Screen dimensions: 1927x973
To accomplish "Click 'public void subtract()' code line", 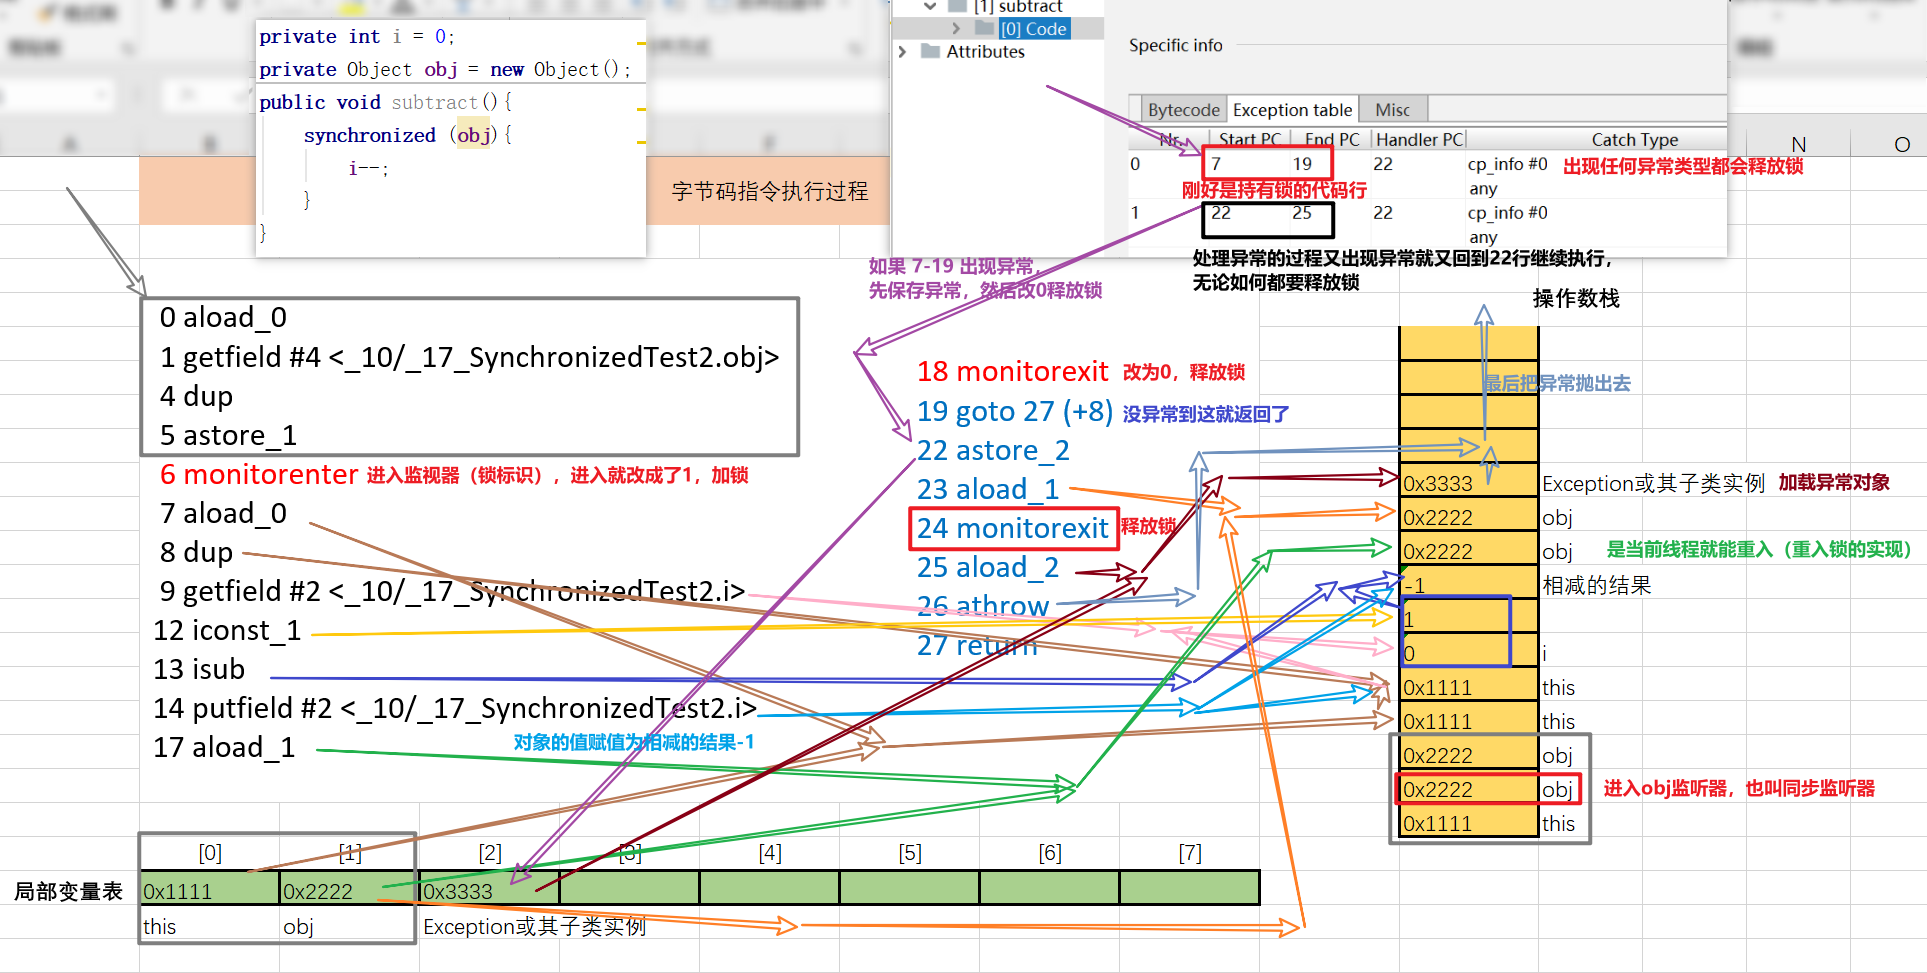I will [x=386, y=102].
